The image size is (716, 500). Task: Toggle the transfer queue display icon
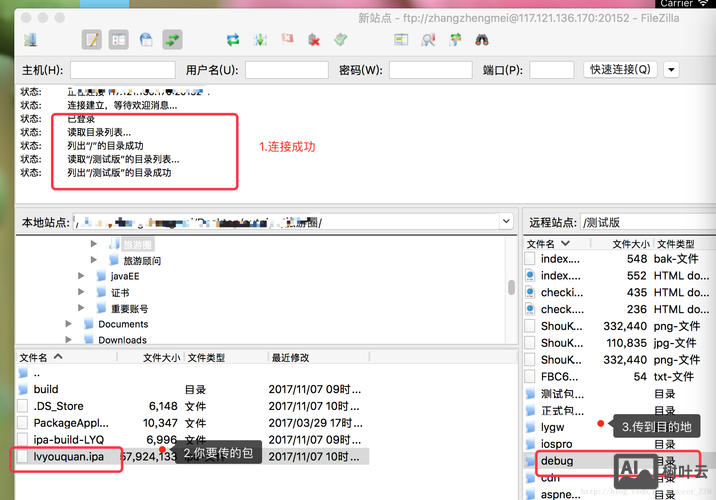(173, 40)
